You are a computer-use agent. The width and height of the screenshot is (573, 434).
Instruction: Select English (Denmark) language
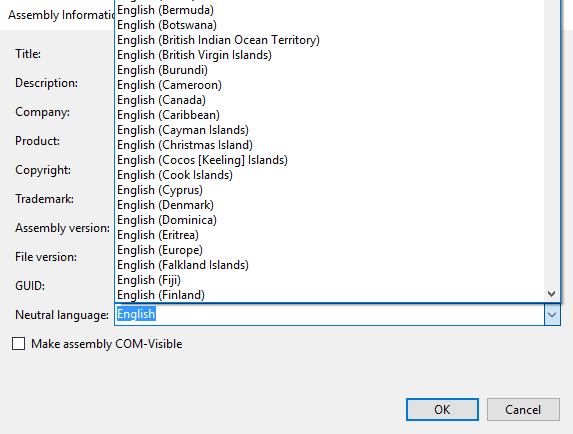(330, 205)
